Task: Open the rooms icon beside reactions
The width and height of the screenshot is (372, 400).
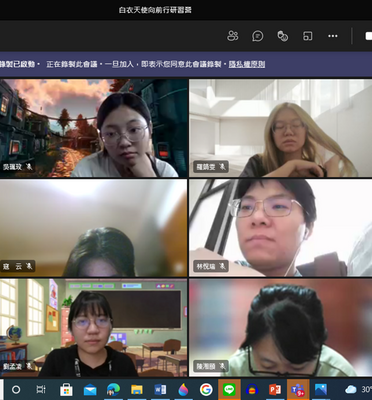Action: coord(308,36)
